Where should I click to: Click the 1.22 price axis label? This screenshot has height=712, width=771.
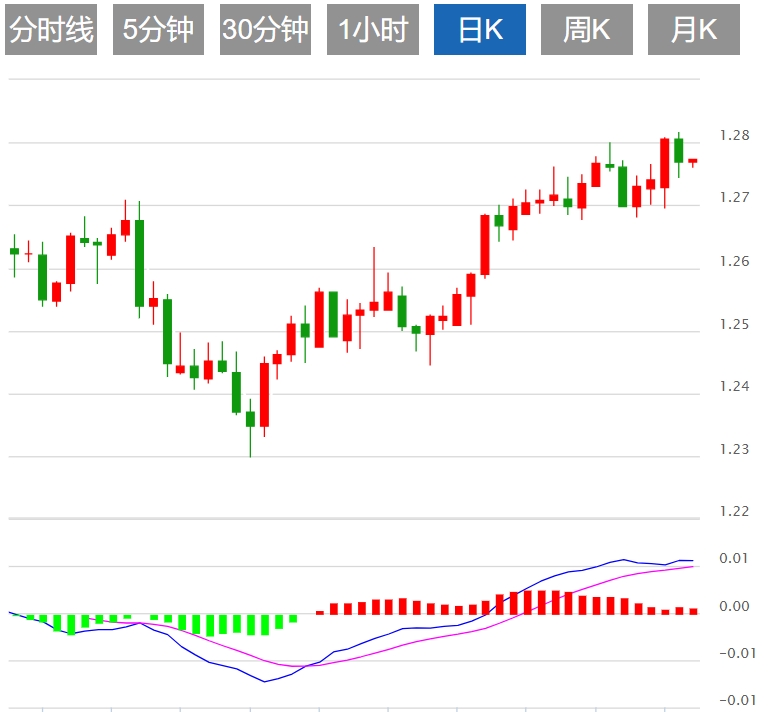pyautogui.click(x=735, y=511)
